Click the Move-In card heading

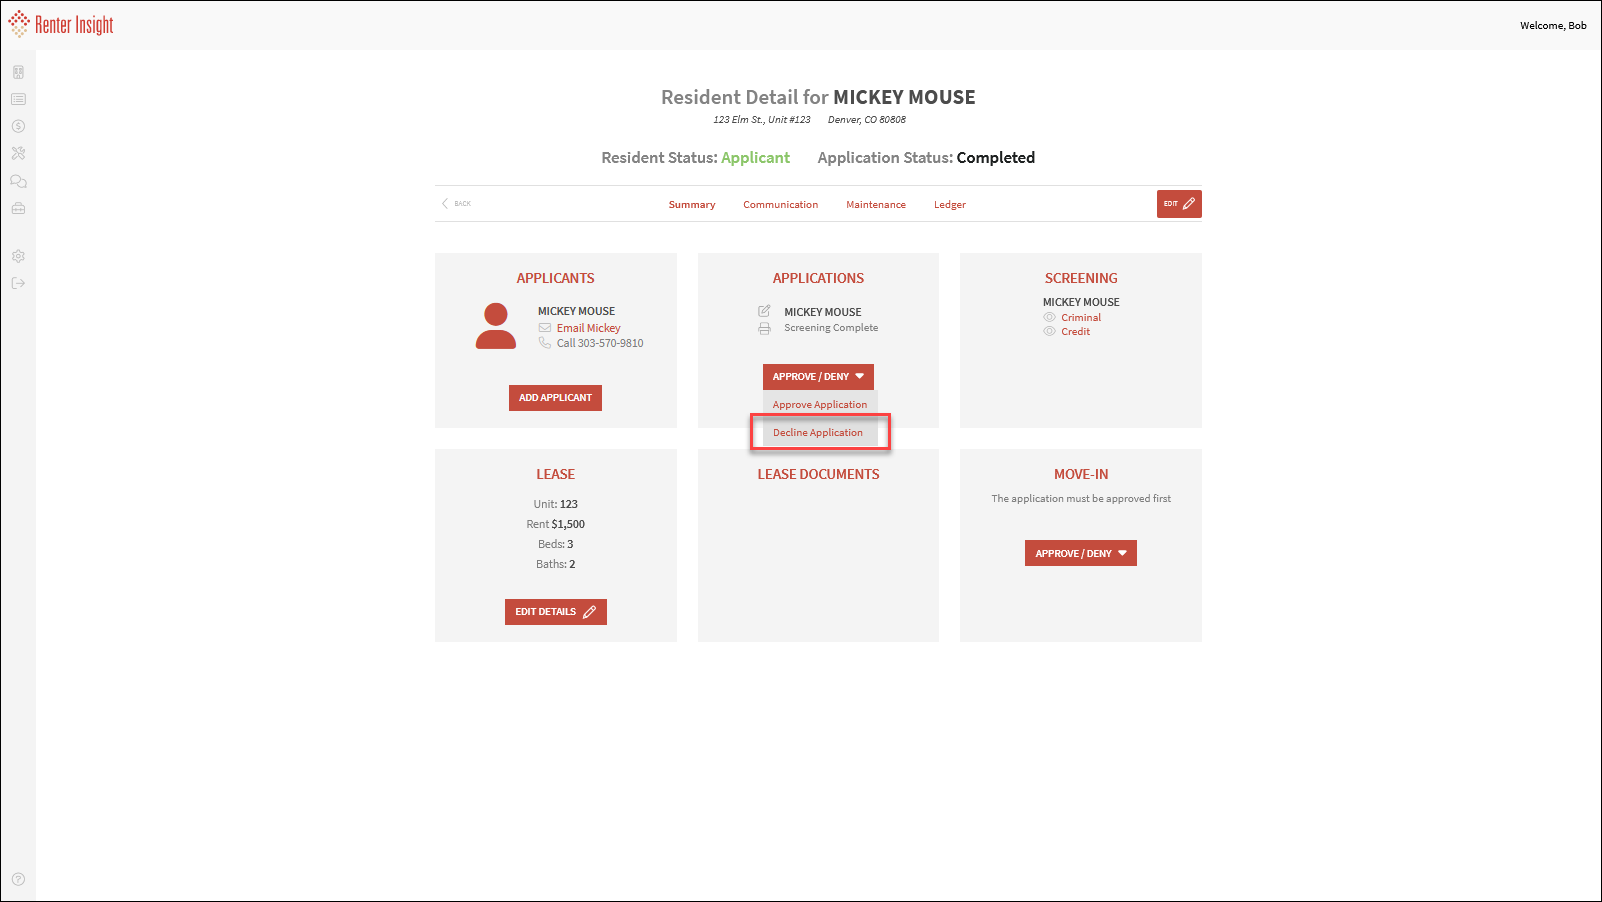click(1081, 474)
